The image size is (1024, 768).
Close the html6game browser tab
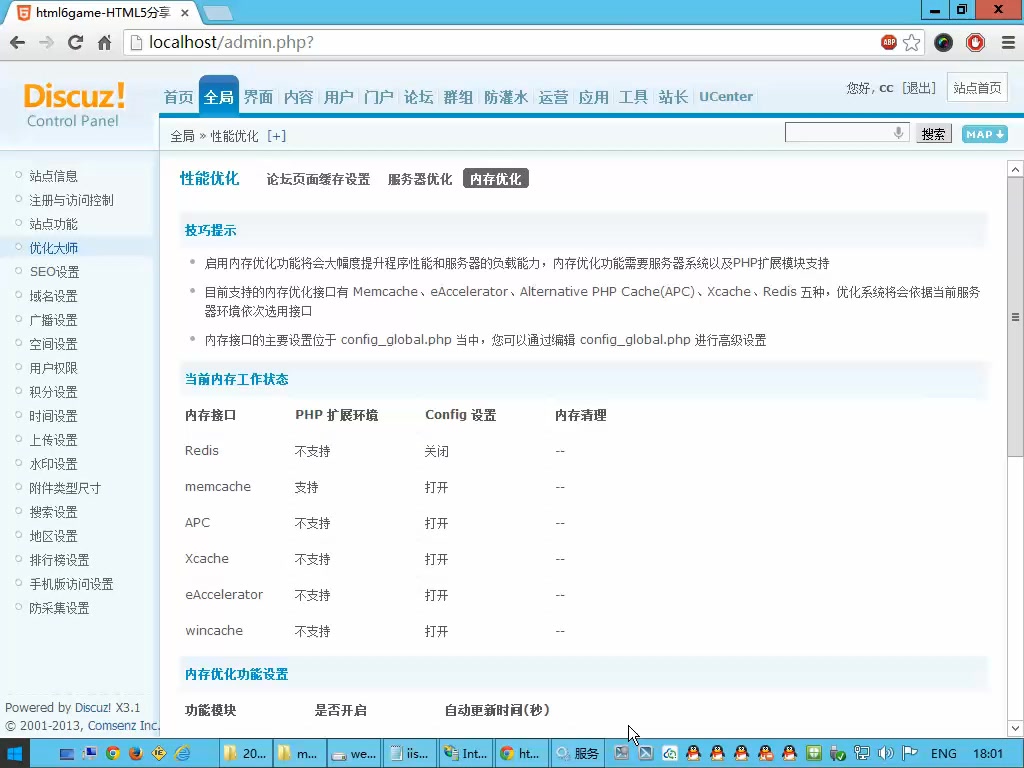tap(185, 12)
